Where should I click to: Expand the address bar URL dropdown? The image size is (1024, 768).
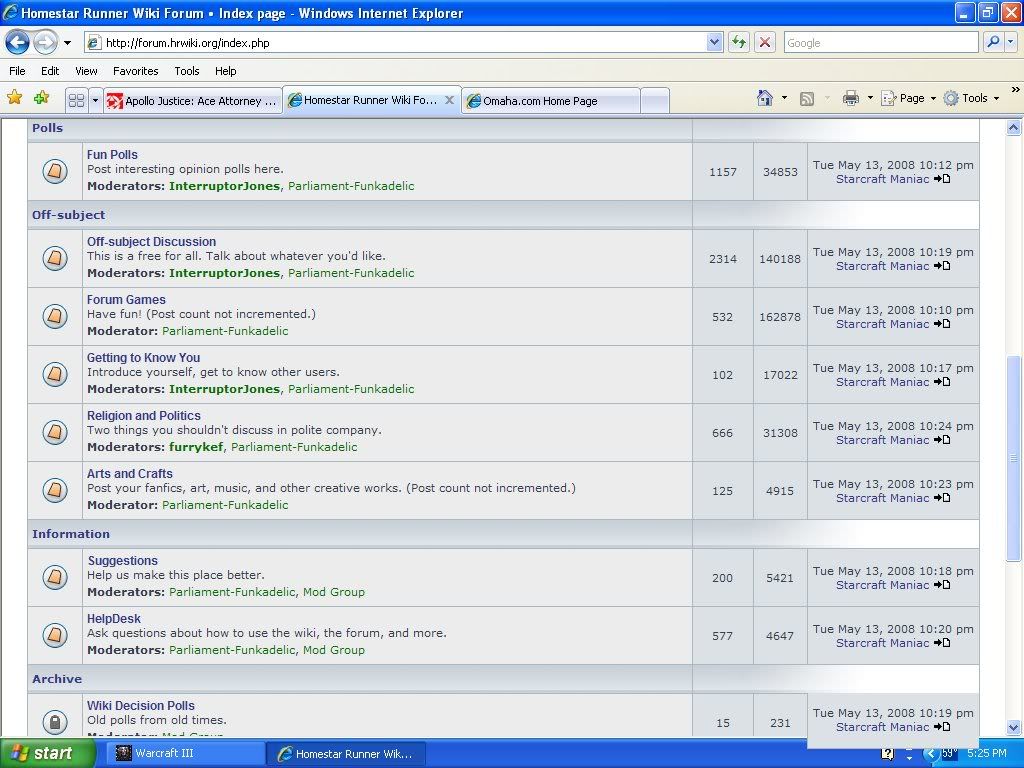tap(714, 42)
